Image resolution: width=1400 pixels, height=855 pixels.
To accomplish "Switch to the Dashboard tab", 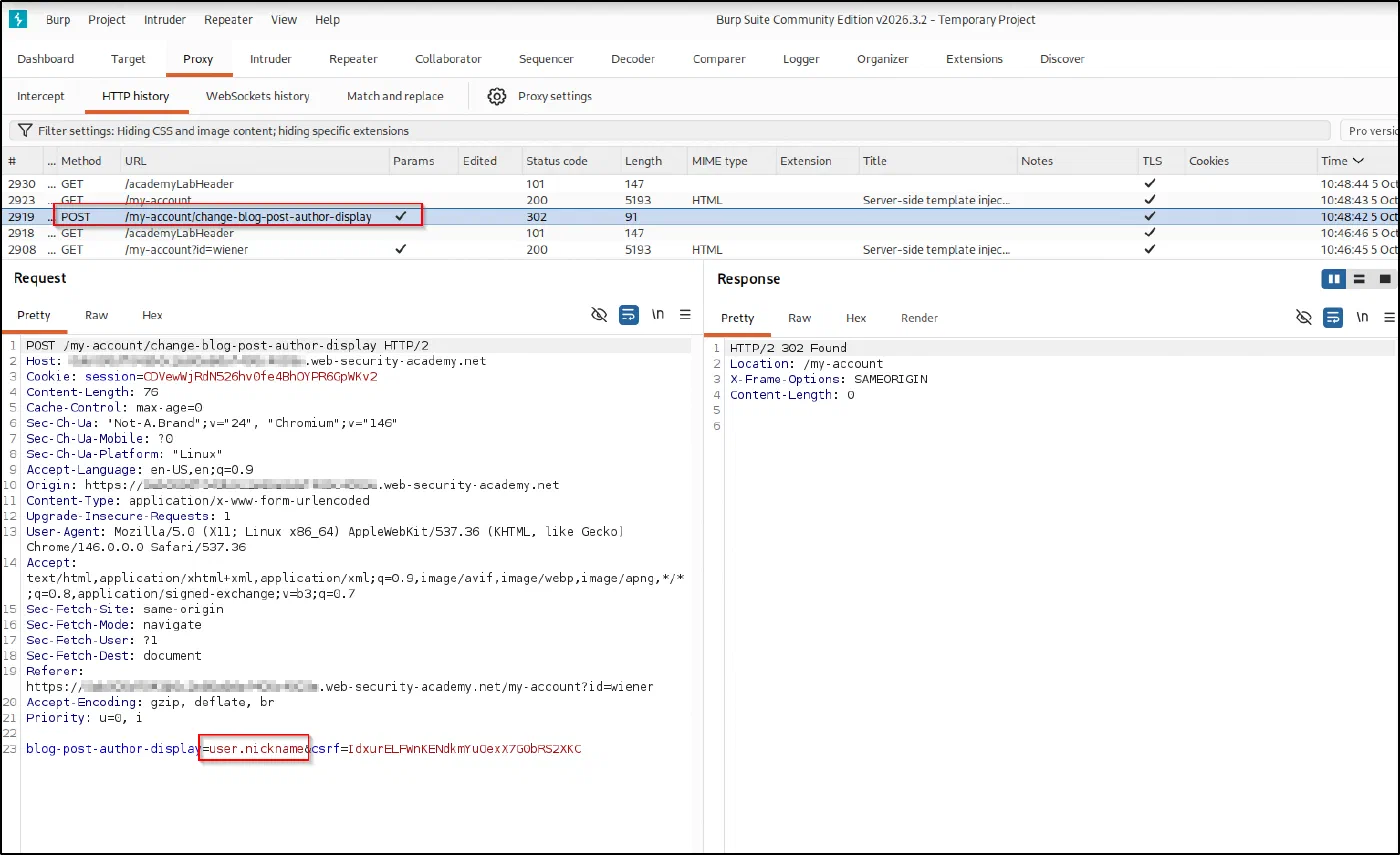I will 46,59.
